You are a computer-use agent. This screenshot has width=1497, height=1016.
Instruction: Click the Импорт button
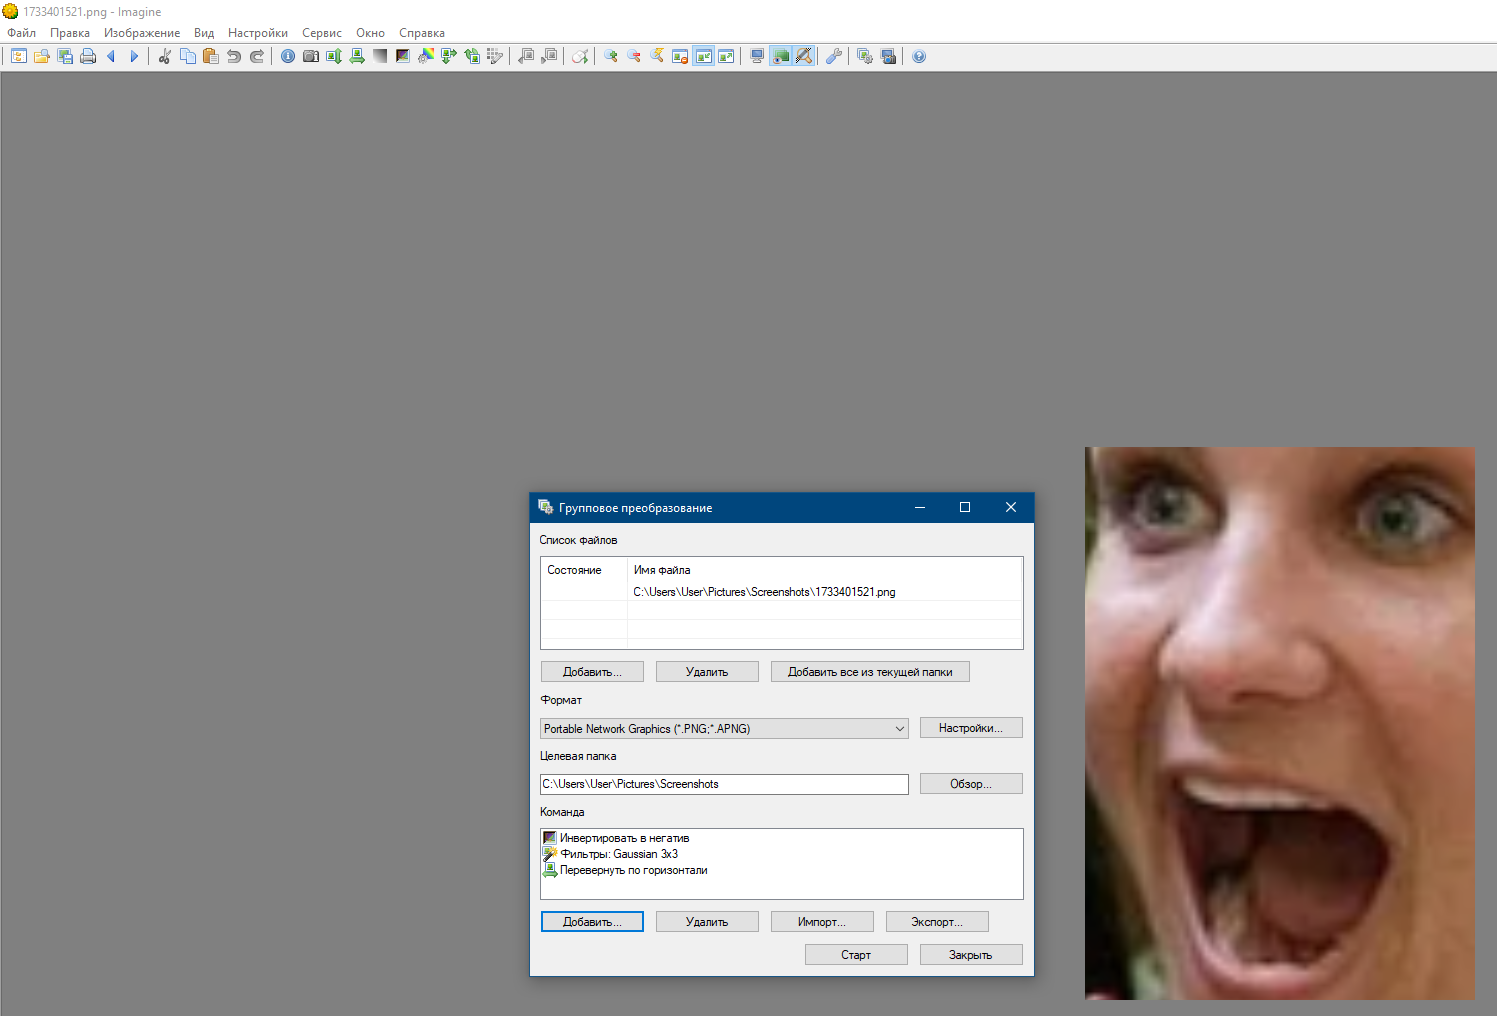822,922
